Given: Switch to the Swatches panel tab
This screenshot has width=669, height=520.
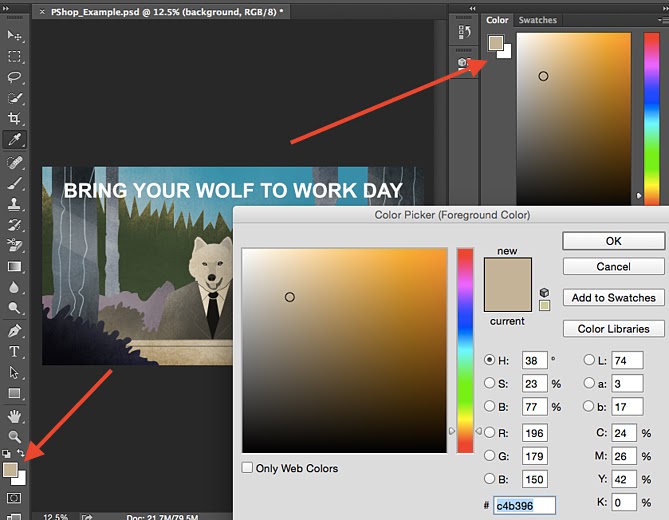Looking at the screenshot, I should click(x=538, y=20).
